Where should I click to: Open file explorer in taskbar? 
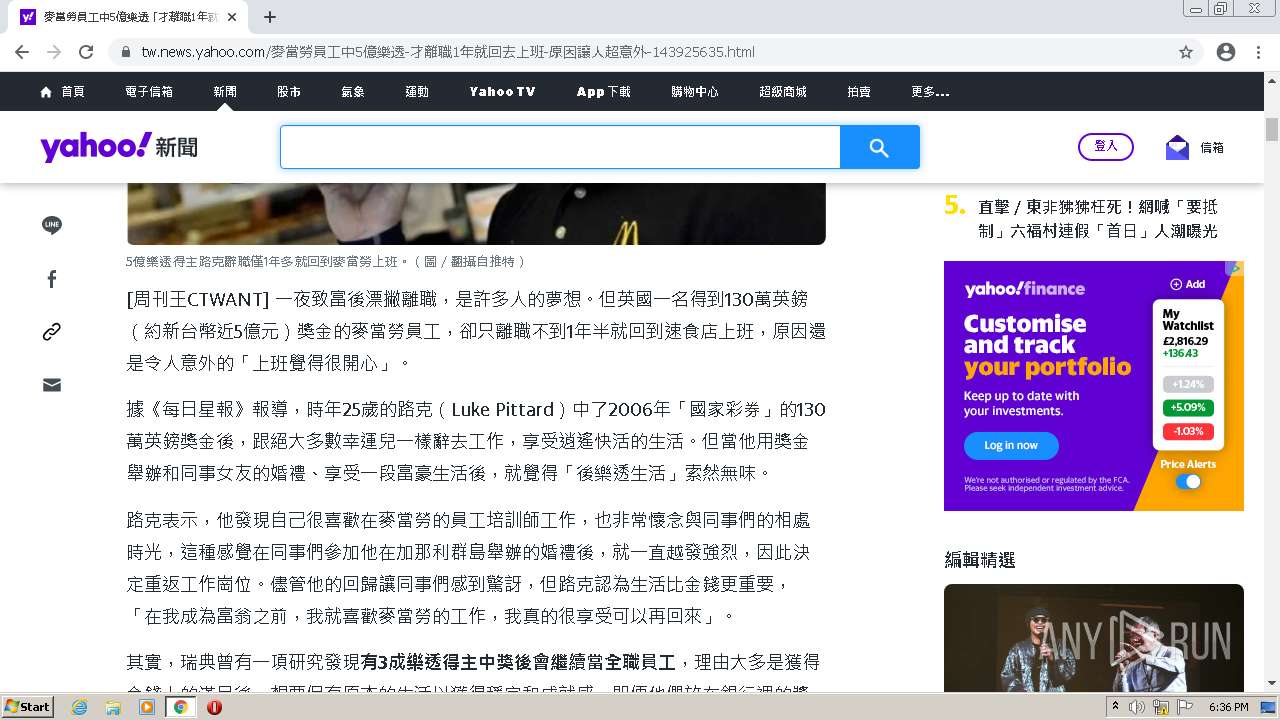pyautogui.click(x=113, y=707)
